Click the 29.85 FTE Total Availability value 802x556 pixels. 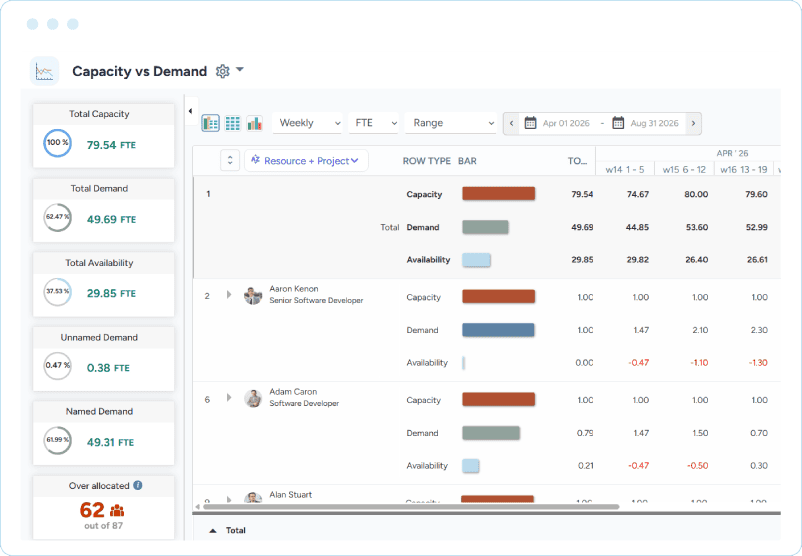point(111,294)
